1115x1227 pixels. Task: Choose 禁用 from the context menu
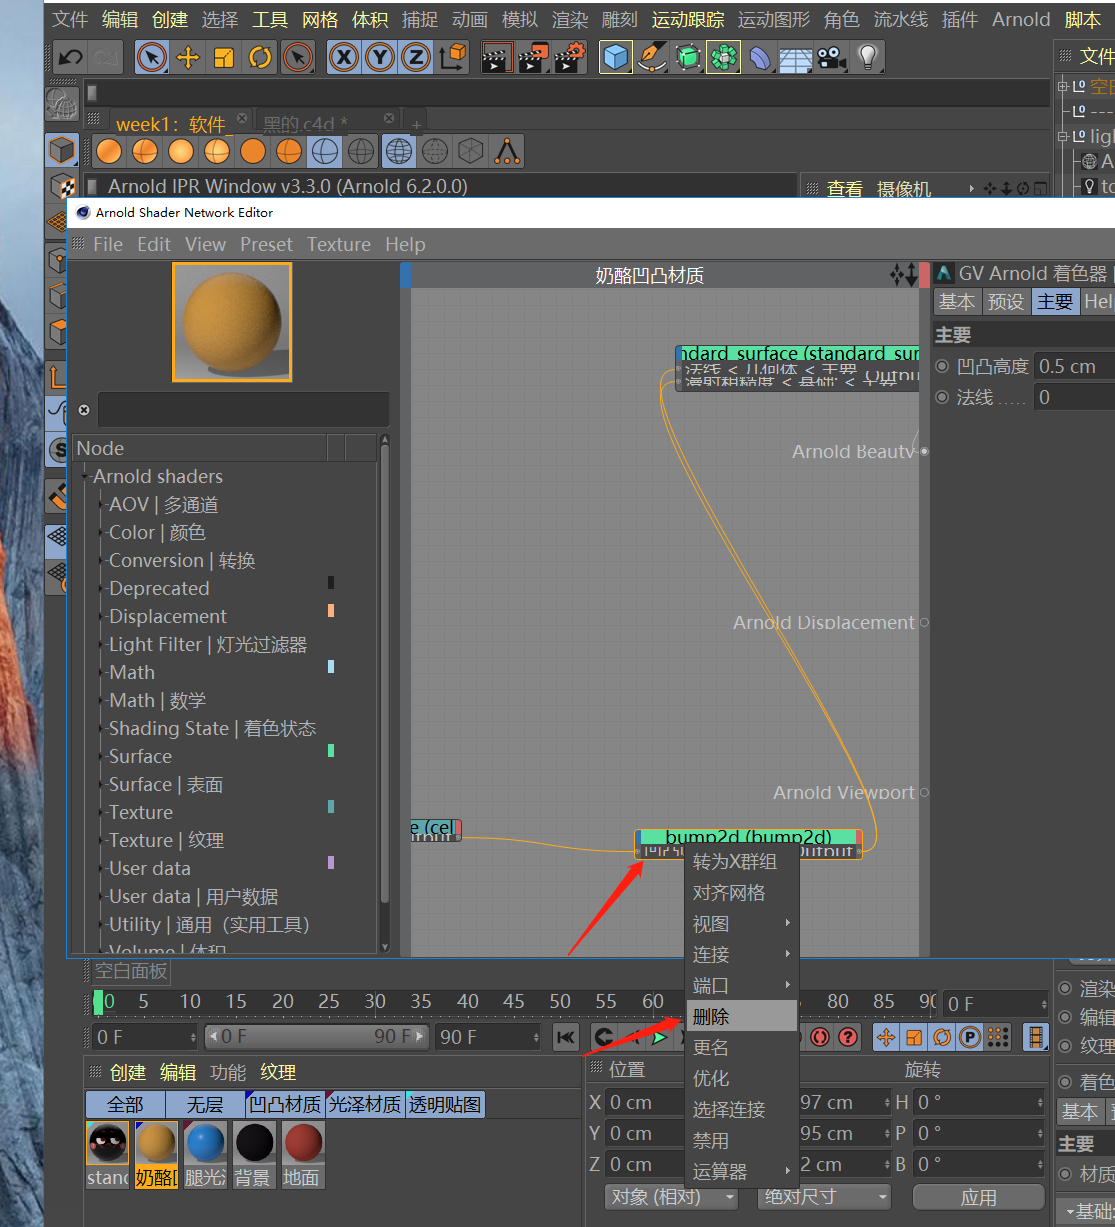[x=741, y=1140]
